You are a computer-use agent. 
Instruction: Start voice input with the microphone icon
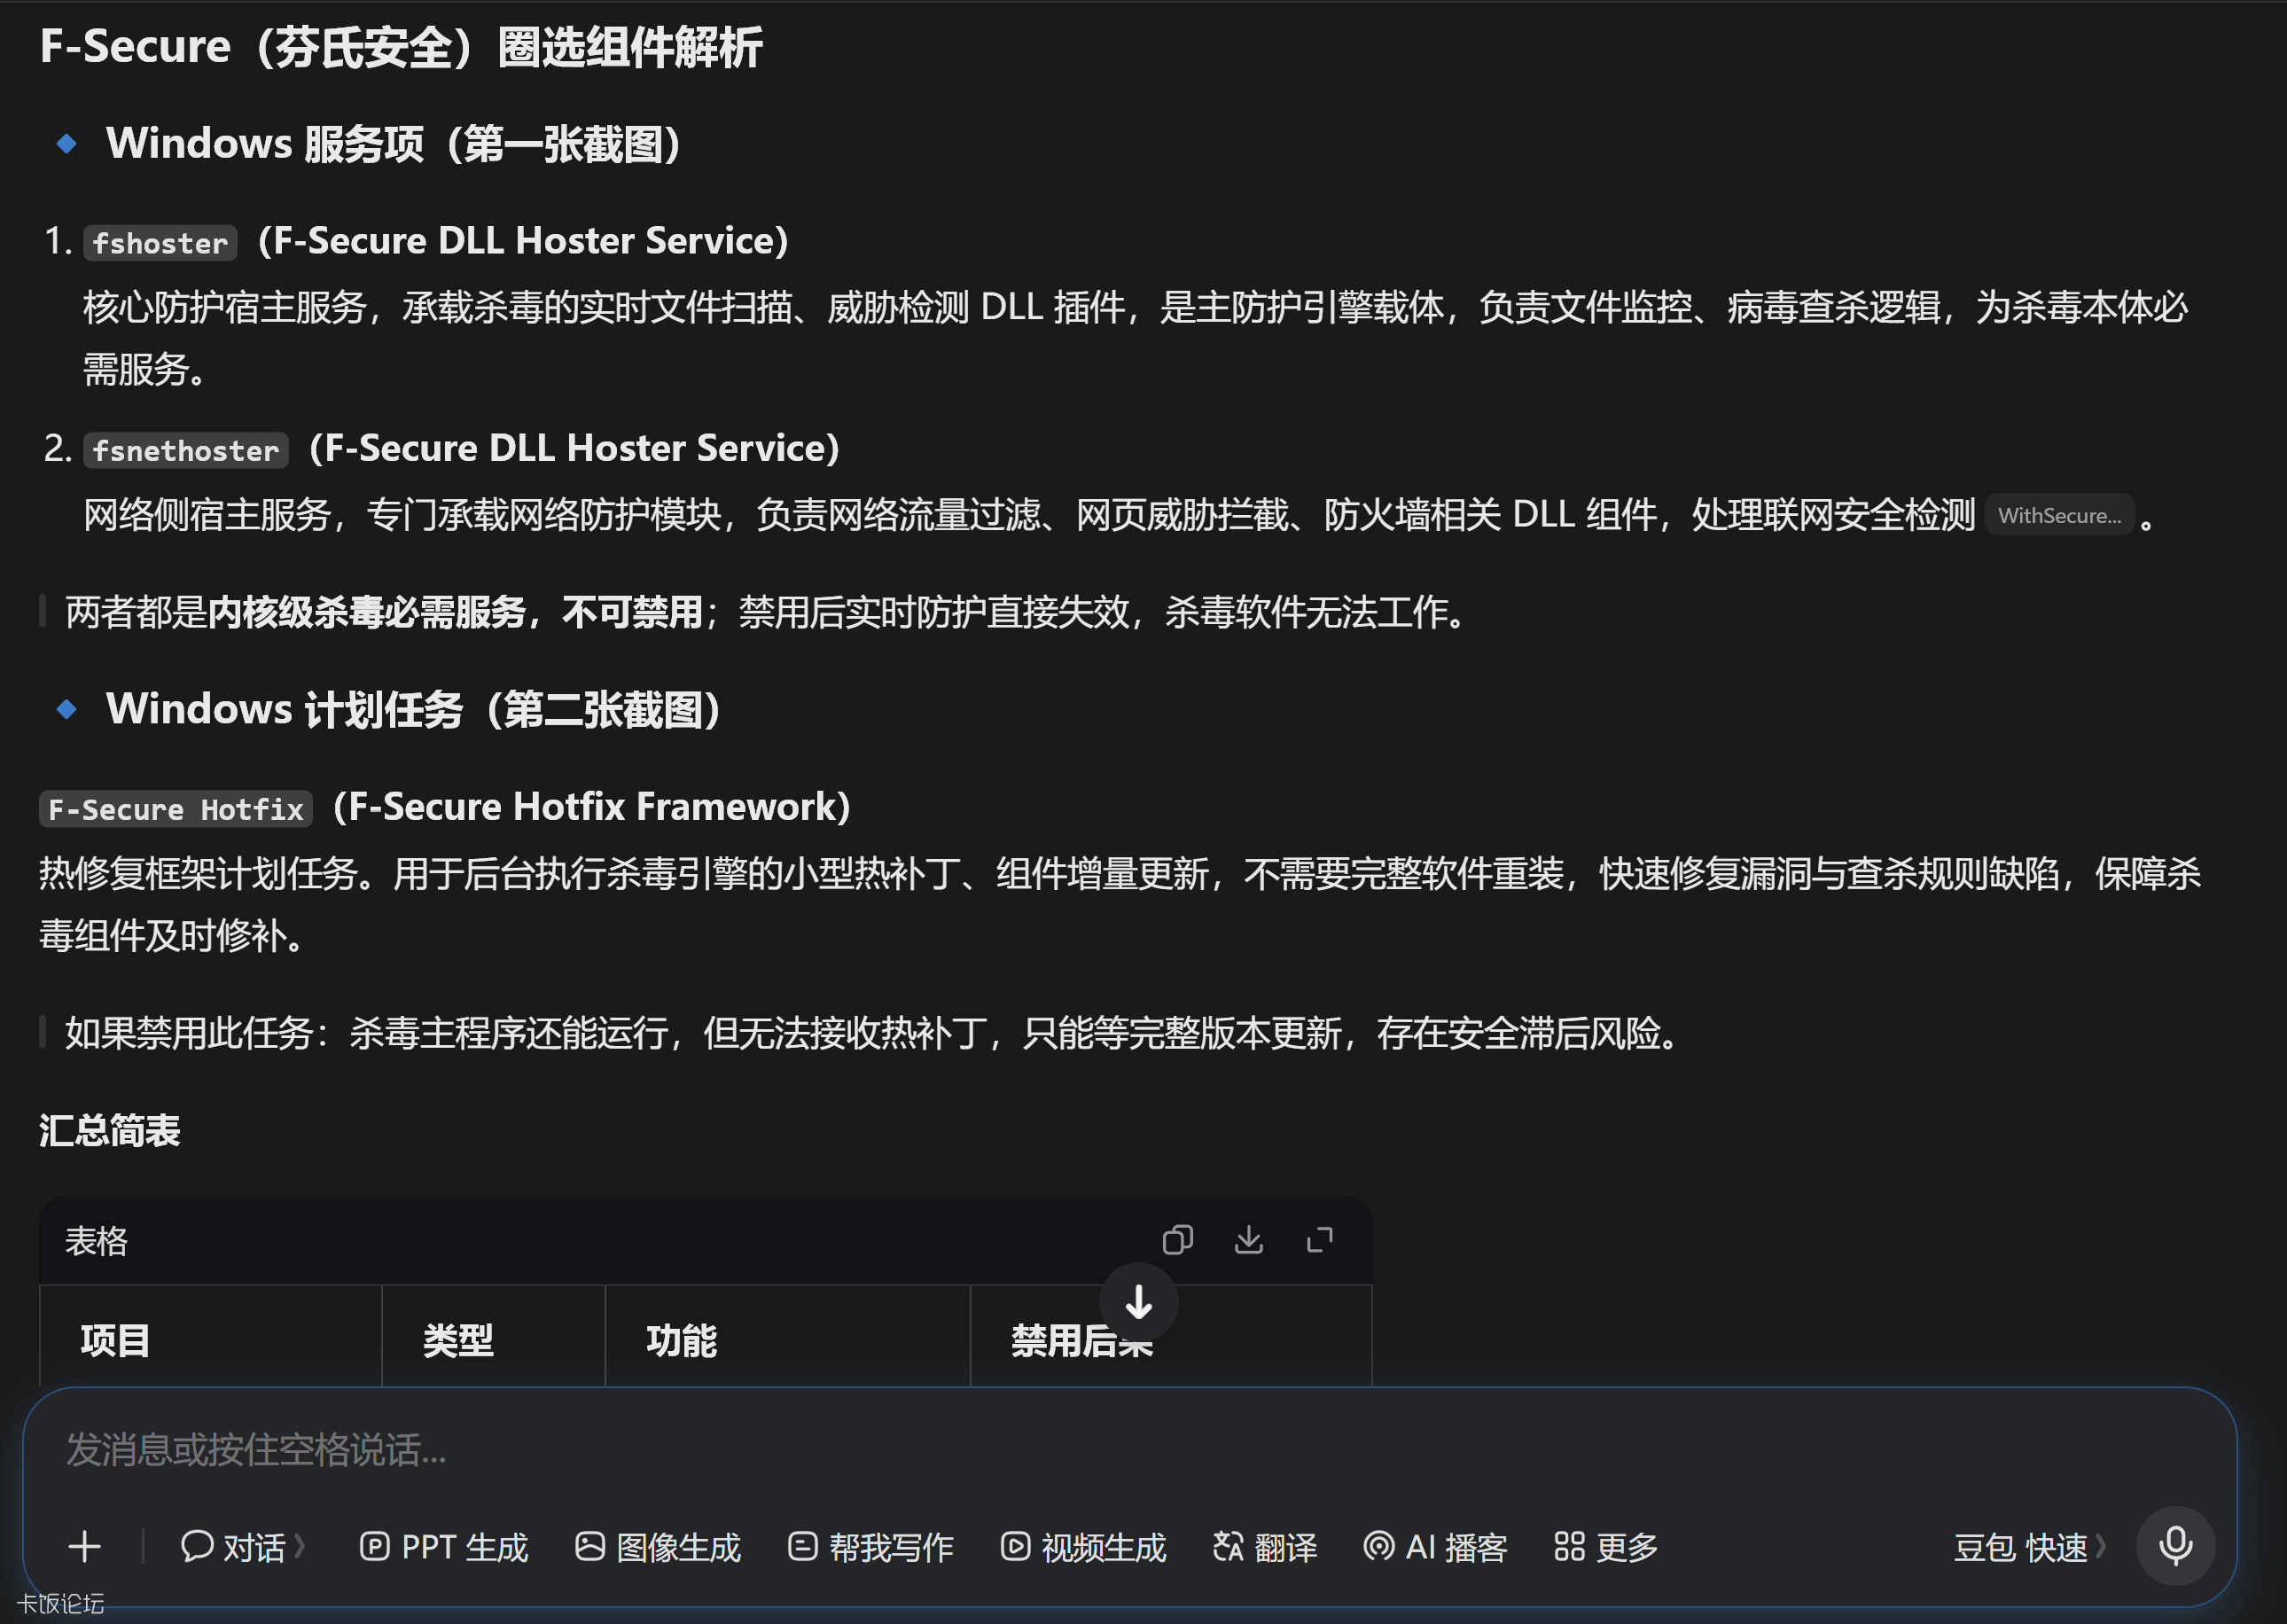point(2175,1546)
